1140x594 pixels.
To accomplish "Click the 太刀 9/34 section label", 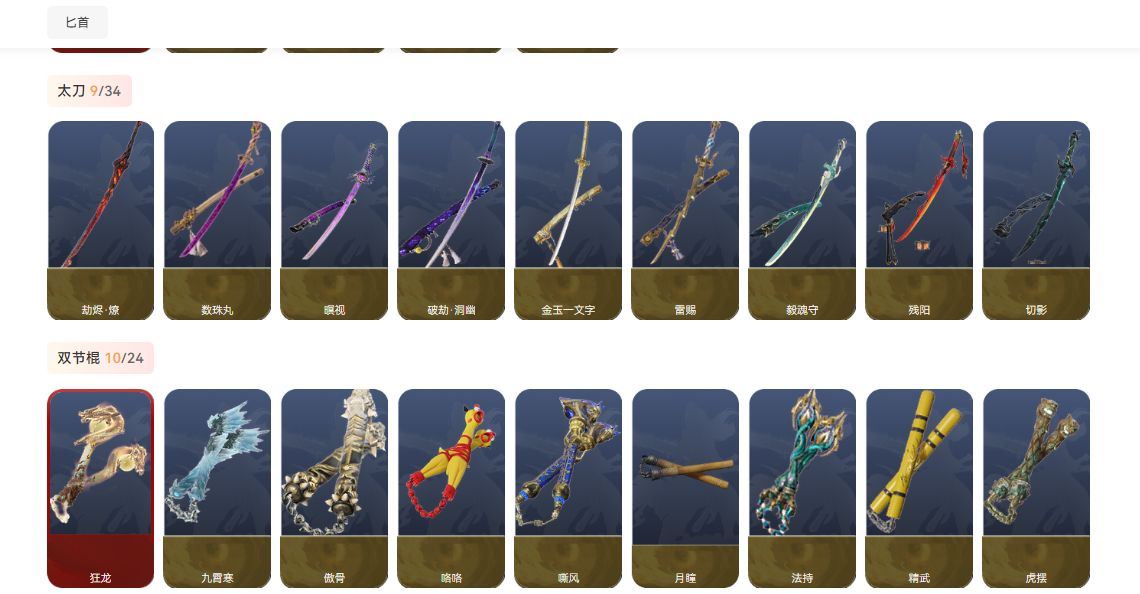I will (89, 91).
